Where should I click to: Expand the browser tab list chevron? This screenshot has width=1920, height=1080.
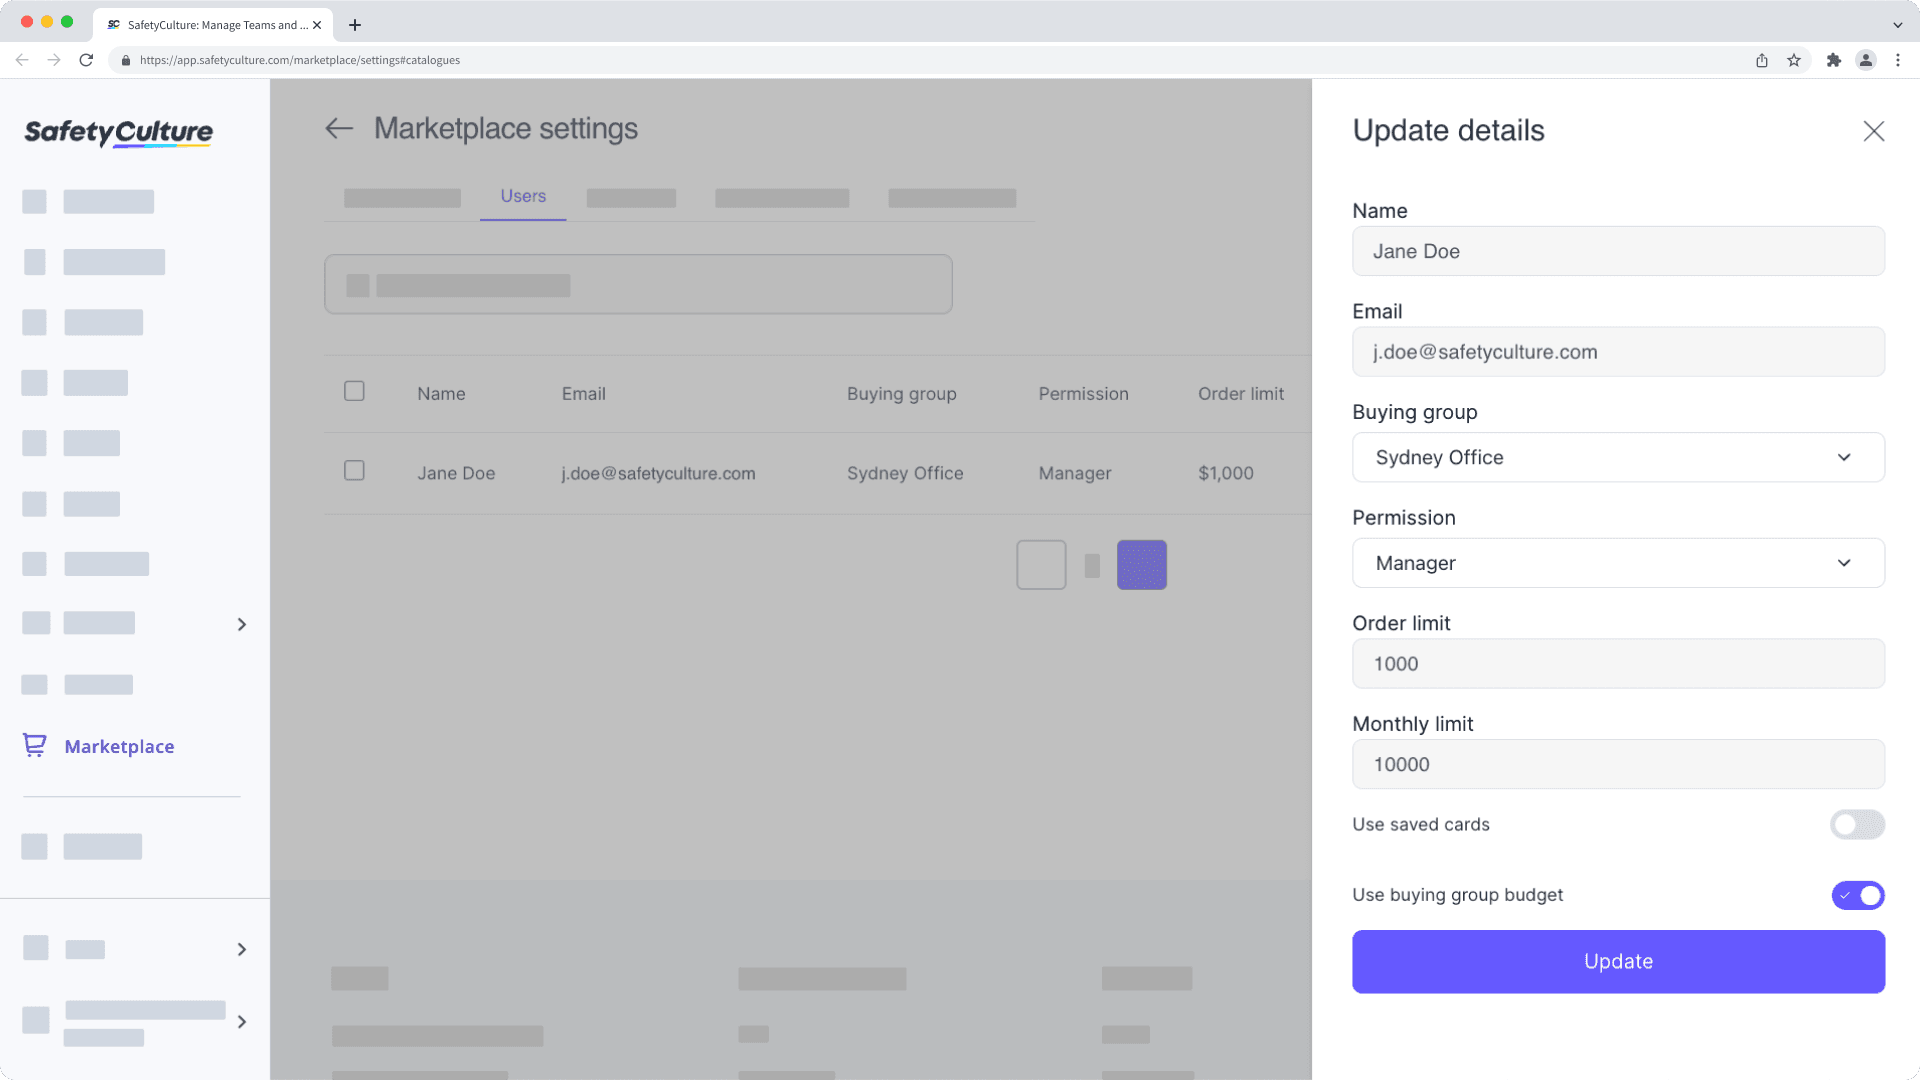tap(1897, 25)
